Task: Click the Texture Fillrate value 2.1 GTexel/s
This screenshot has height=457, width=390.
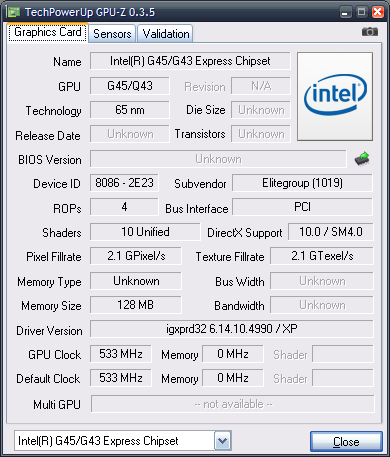Action: (322, 256)
